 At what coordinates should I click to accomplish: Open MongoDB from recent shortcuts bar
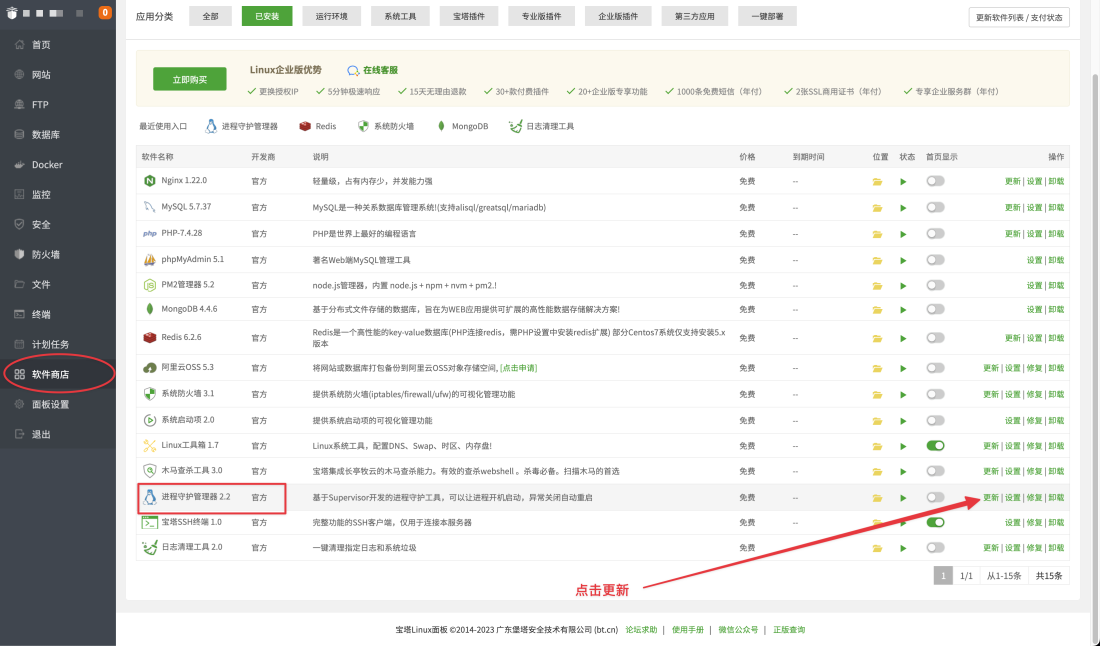click(441, 127)
